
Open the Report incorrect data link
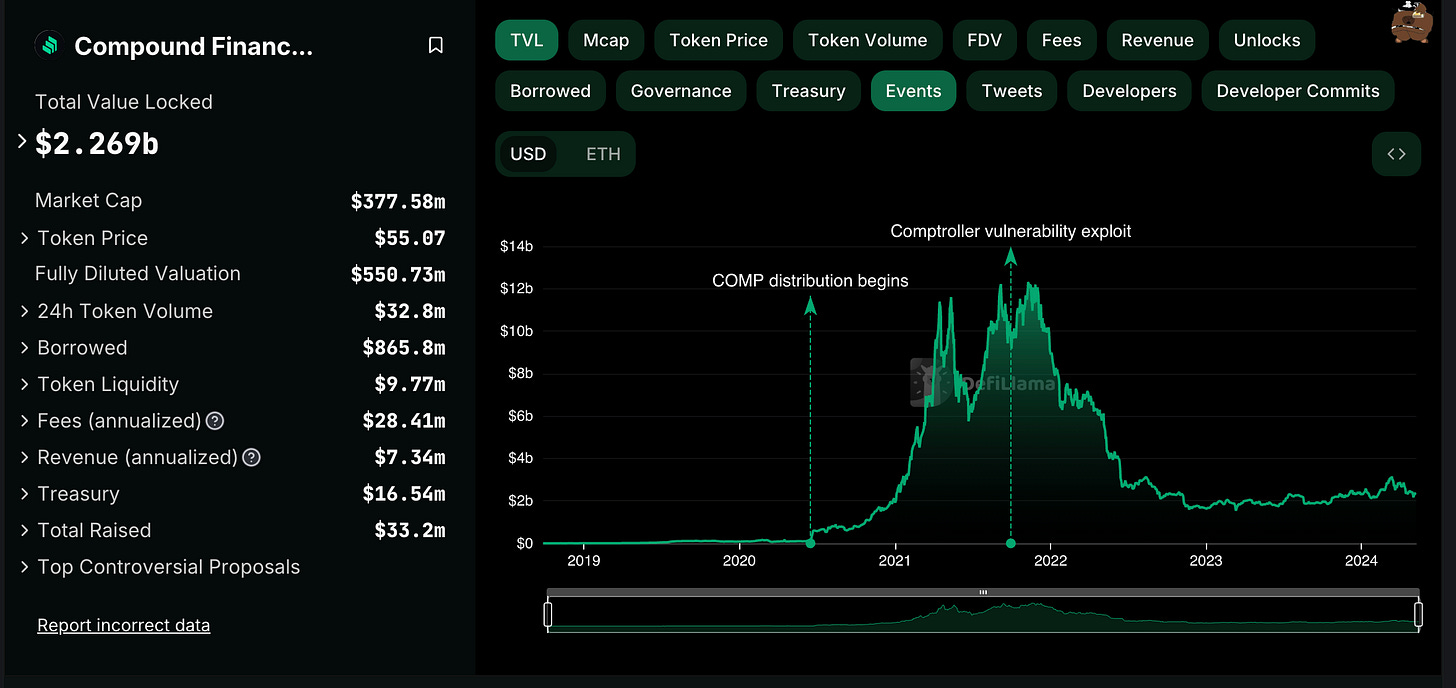124,625
